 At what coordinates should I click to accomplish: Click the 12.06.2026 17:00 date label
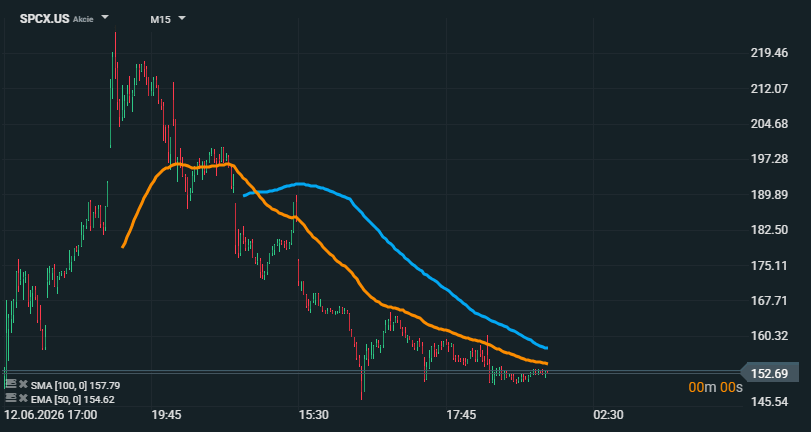pyautogui.click(x=51, y=415)
